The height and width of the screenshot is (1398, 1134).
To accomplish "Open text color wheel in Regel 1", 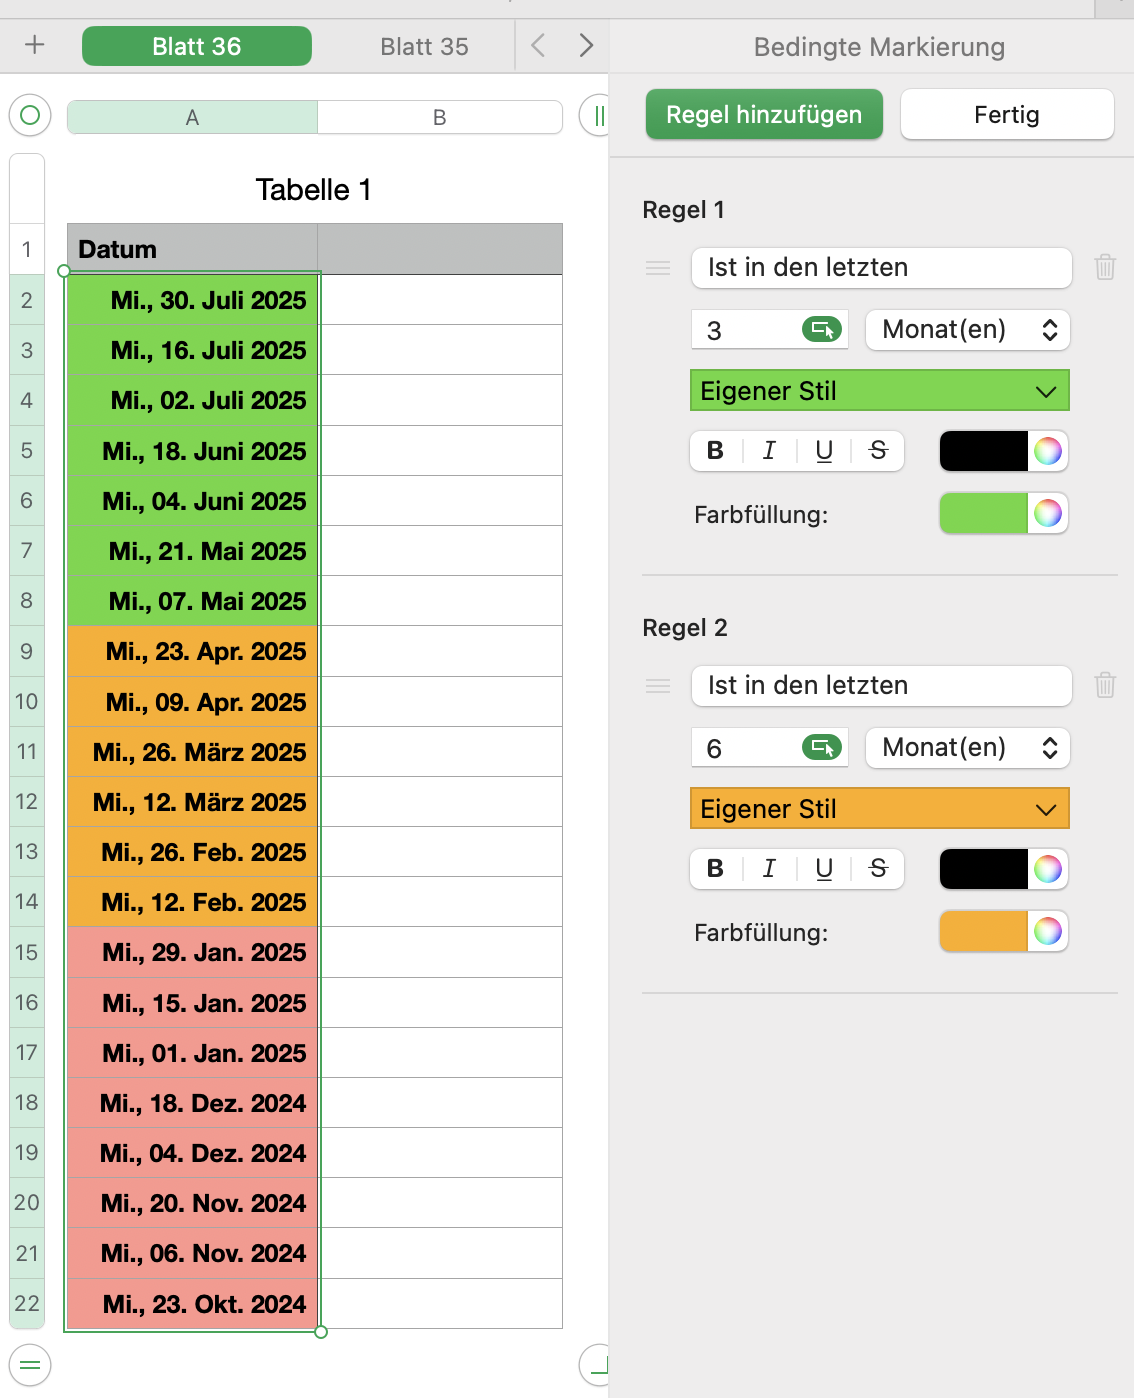I will [1047, 451].
